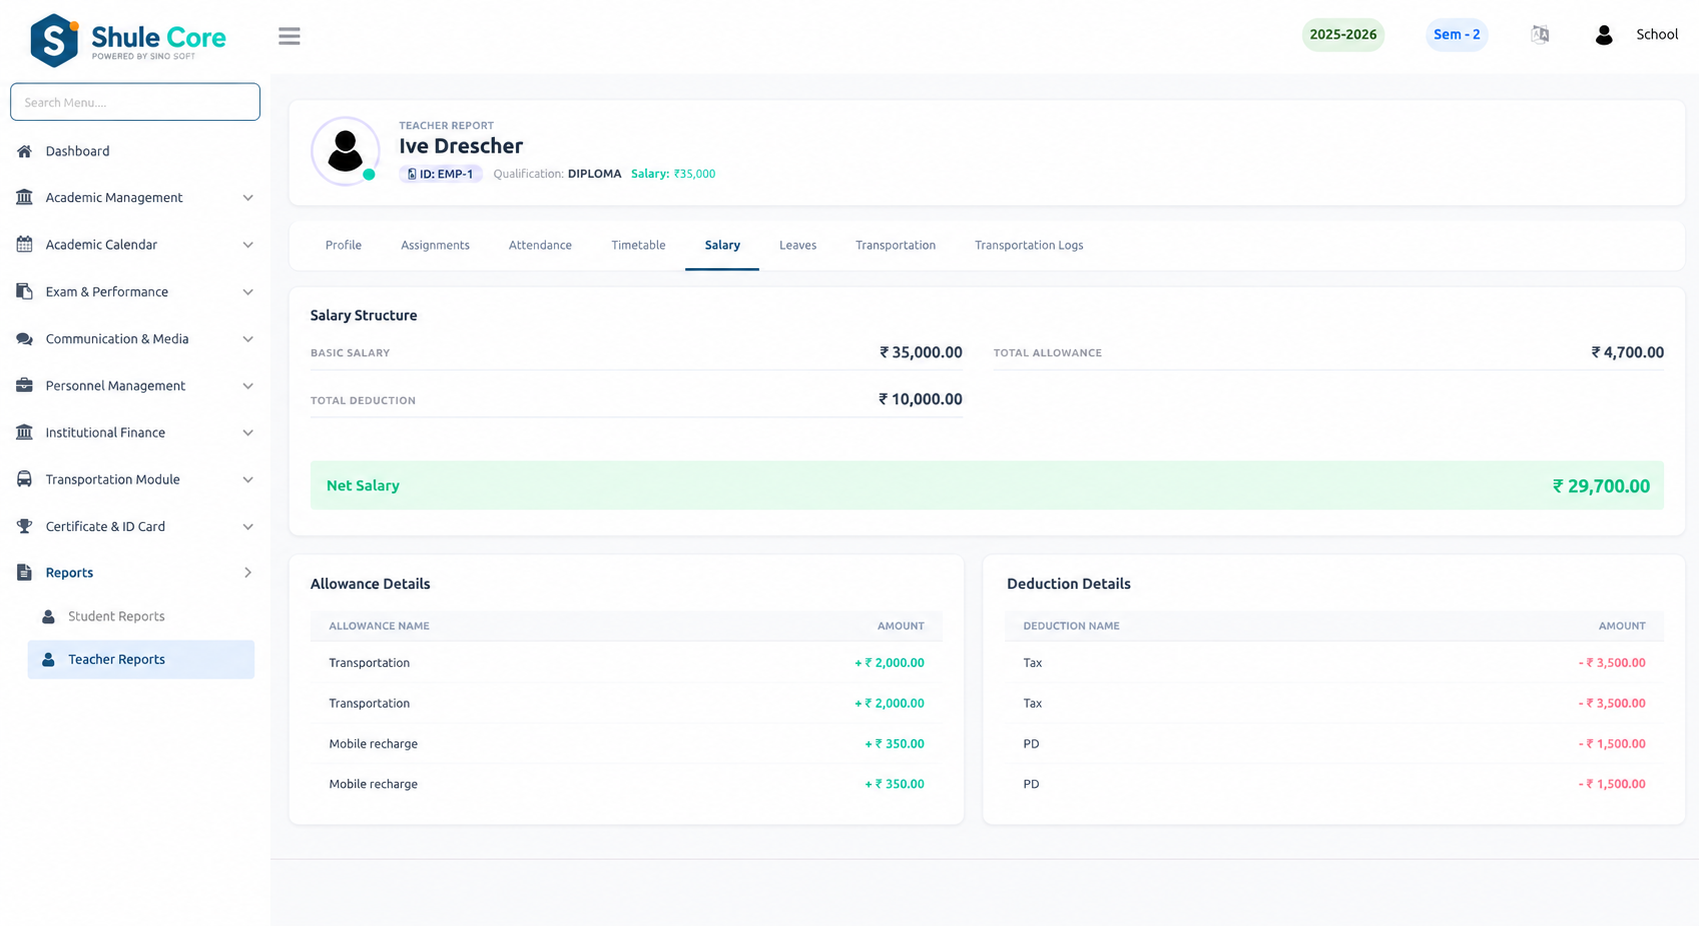Image resolution: width=1699 pixels, height=926 pixels.
Task: Click the Sem - 2 badge
Action: point(1457,35)
